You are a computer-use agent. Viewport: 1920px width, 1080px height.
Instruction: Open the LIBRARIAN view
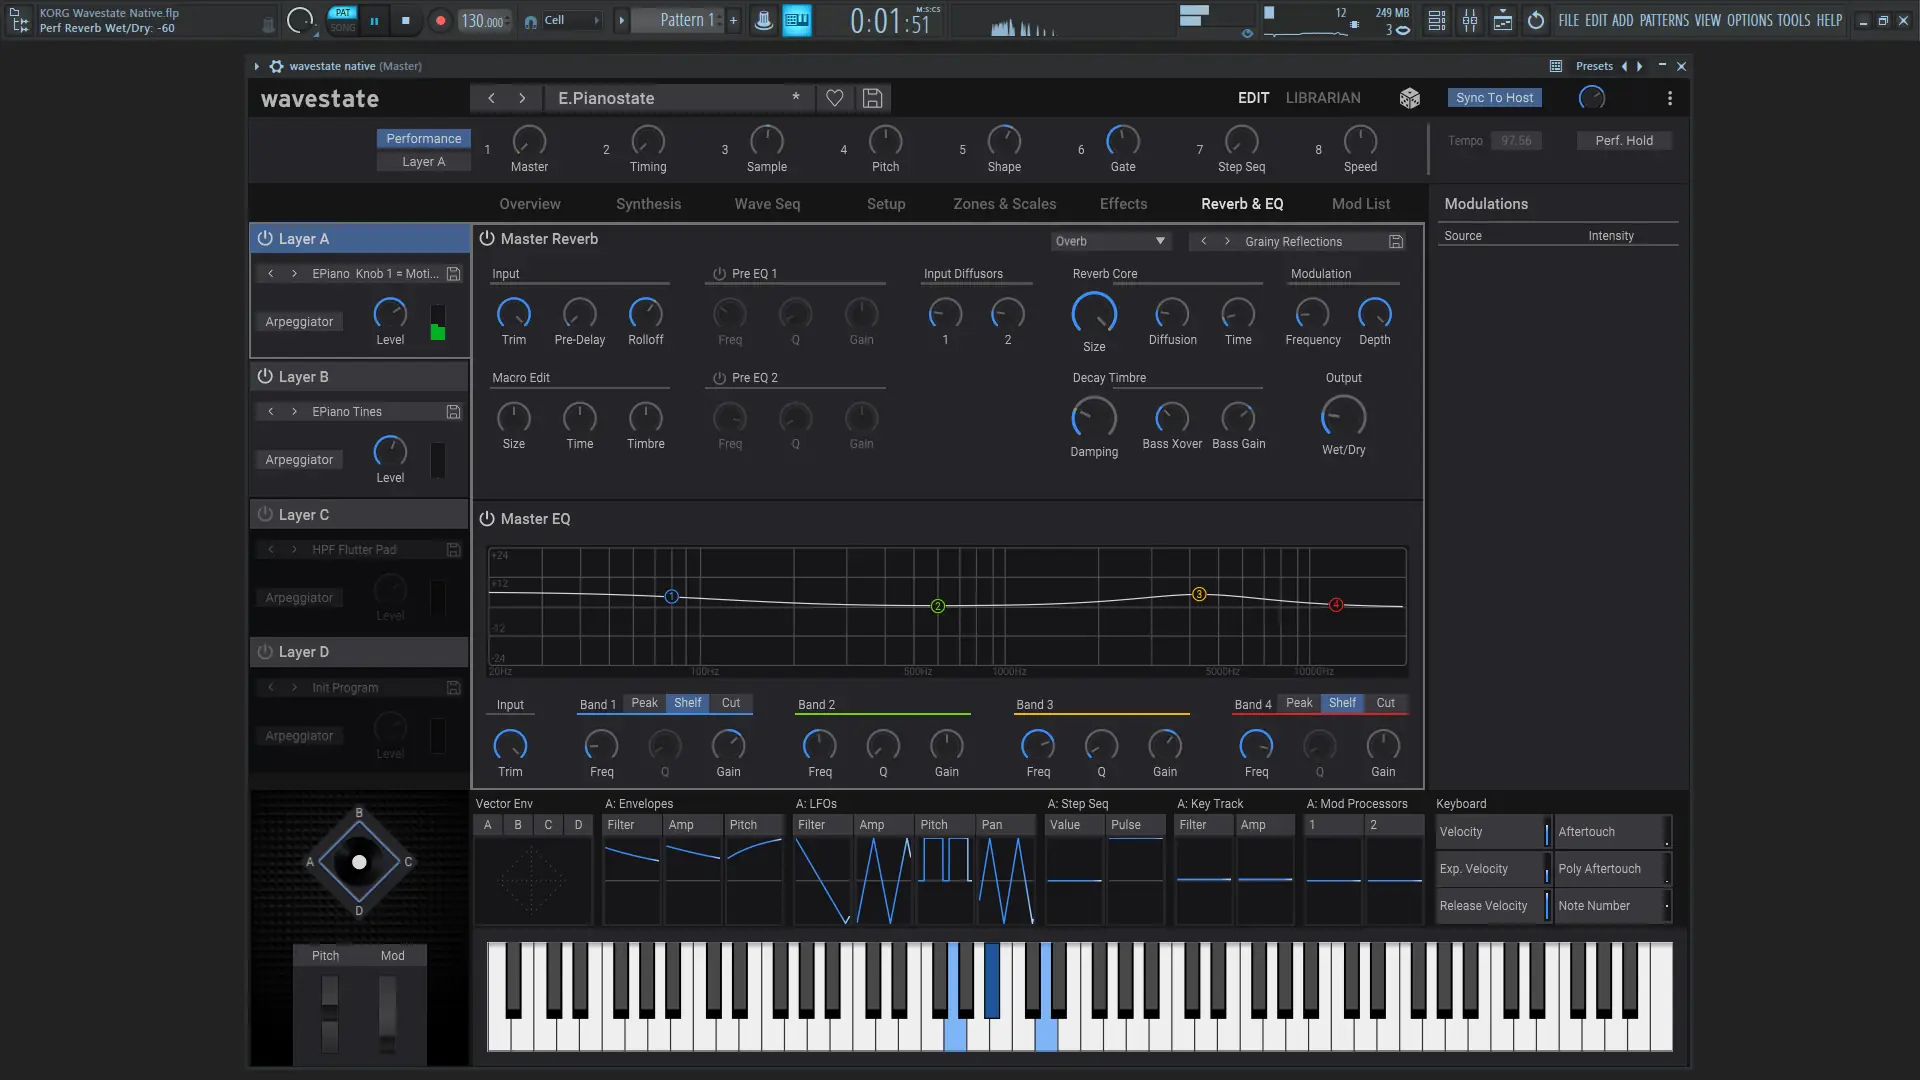click(x=1322, y=98)
